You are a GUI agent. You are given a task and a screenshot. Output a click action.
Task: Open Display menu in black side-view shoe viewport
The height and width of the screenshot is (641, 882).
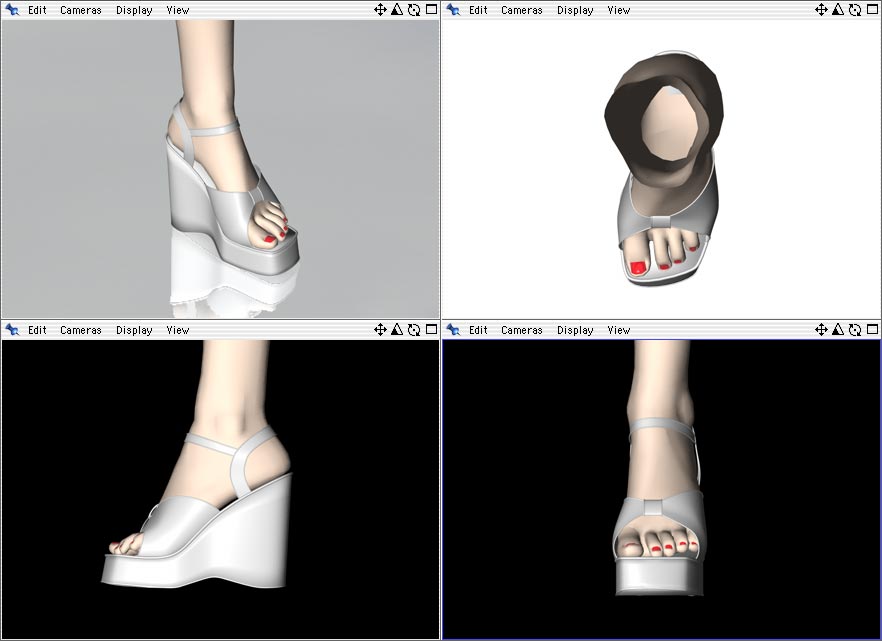[x=134, y=330]
